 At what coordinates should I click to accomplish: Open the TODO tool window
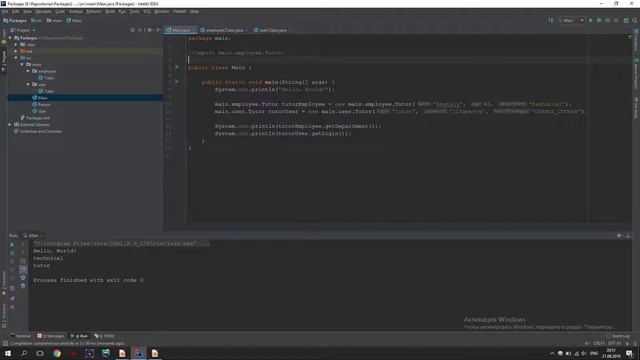pyautogui.click(x=104, y=336)
